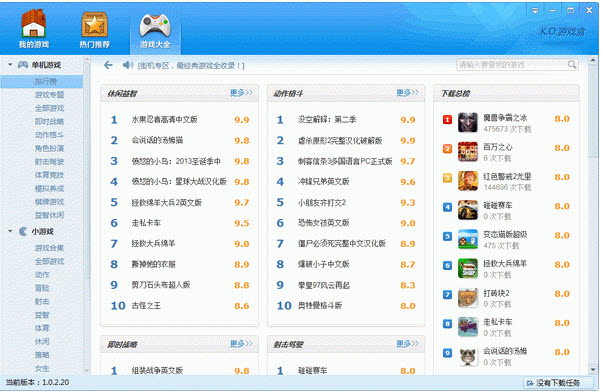Click the 会说话的汤姆 cat icon in download ranking
This screenshot has width=602, height=392.
[x=468, y=356]
